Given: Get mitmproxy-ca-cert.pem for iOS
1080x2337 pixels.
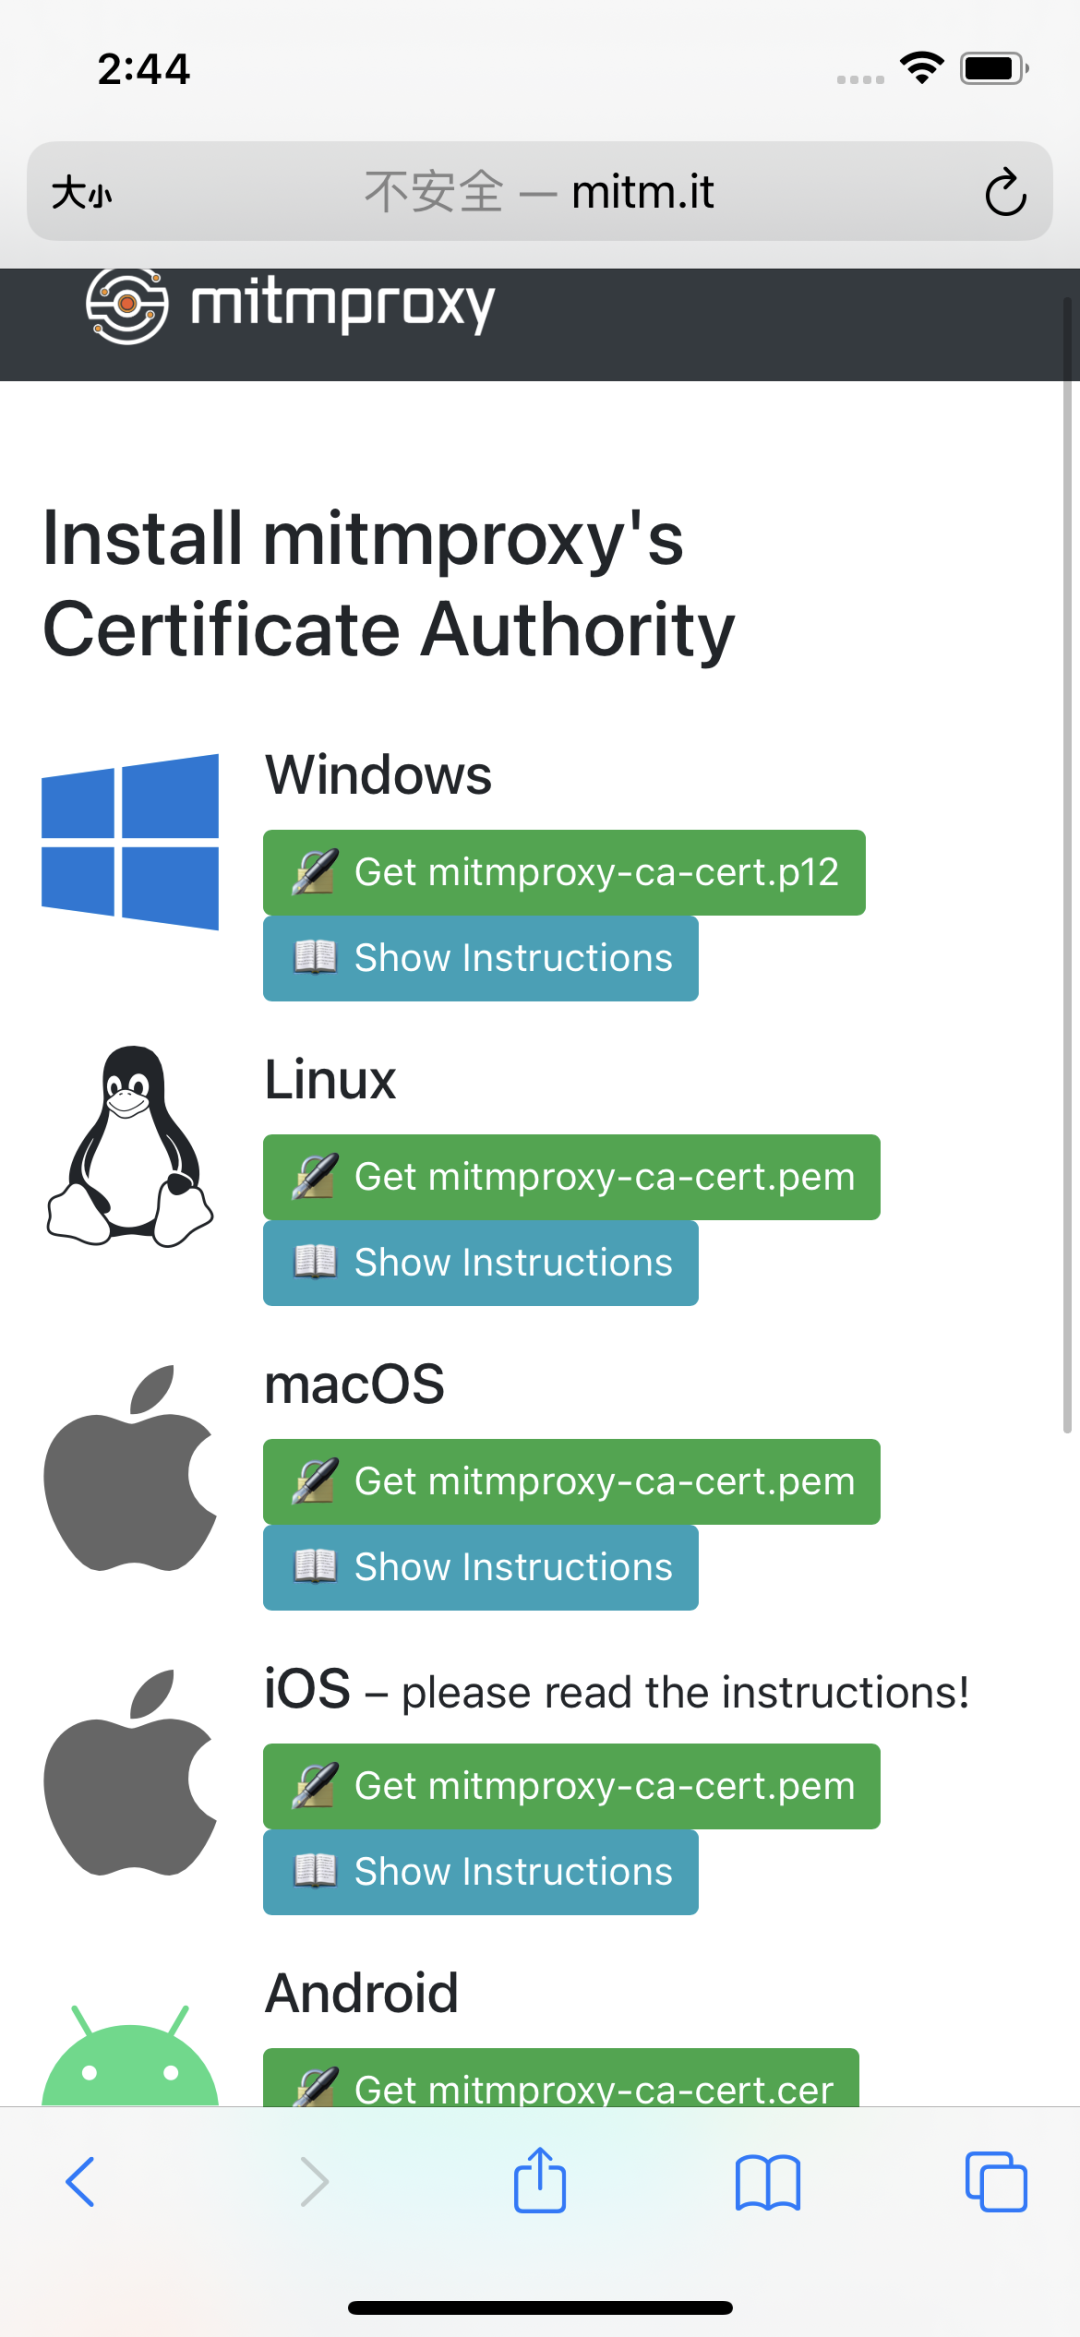Looking at the screenshot, I should tap(571, 1786).
